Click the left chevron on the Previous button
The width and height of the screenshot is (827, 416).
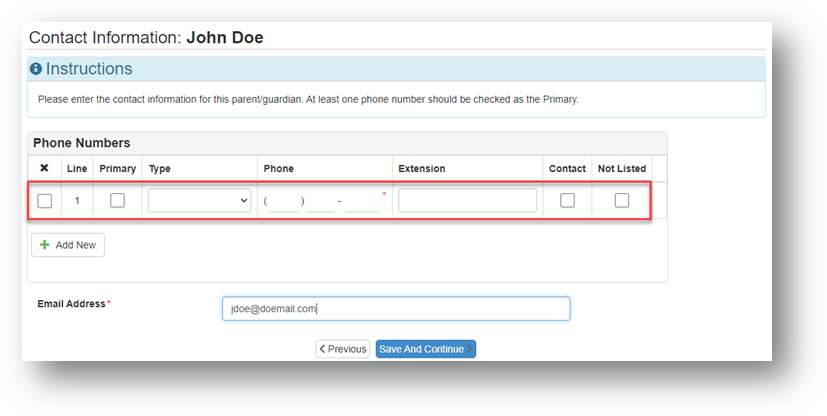tap(322, 349)
